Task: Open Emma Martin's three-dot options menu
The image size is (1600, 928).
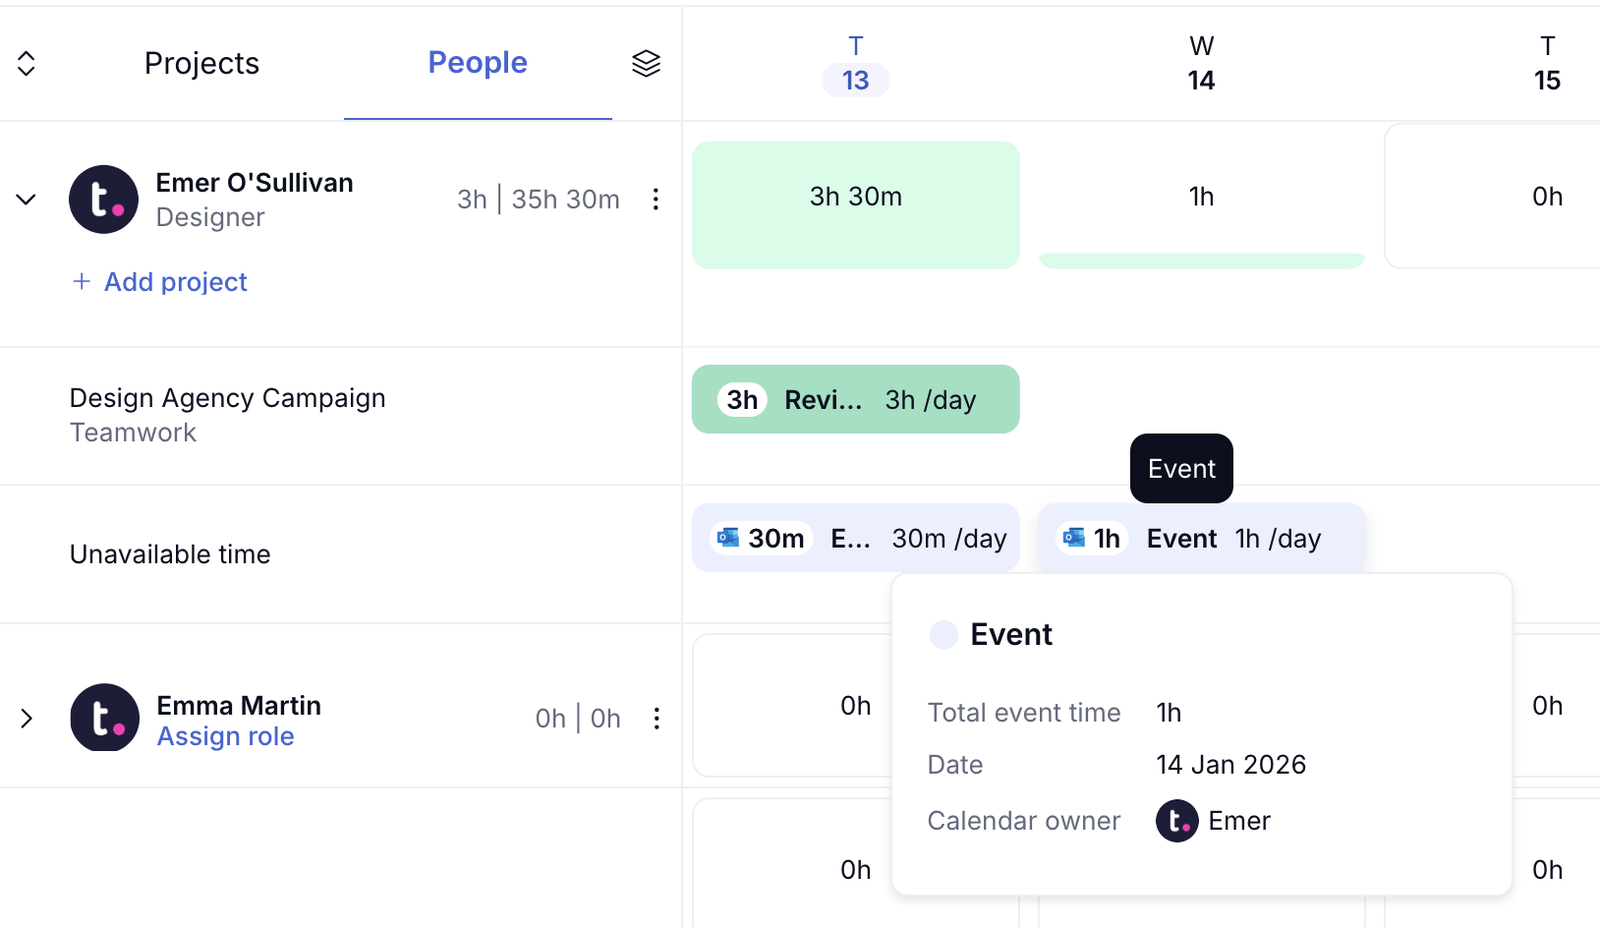Action: pos(656,718)
